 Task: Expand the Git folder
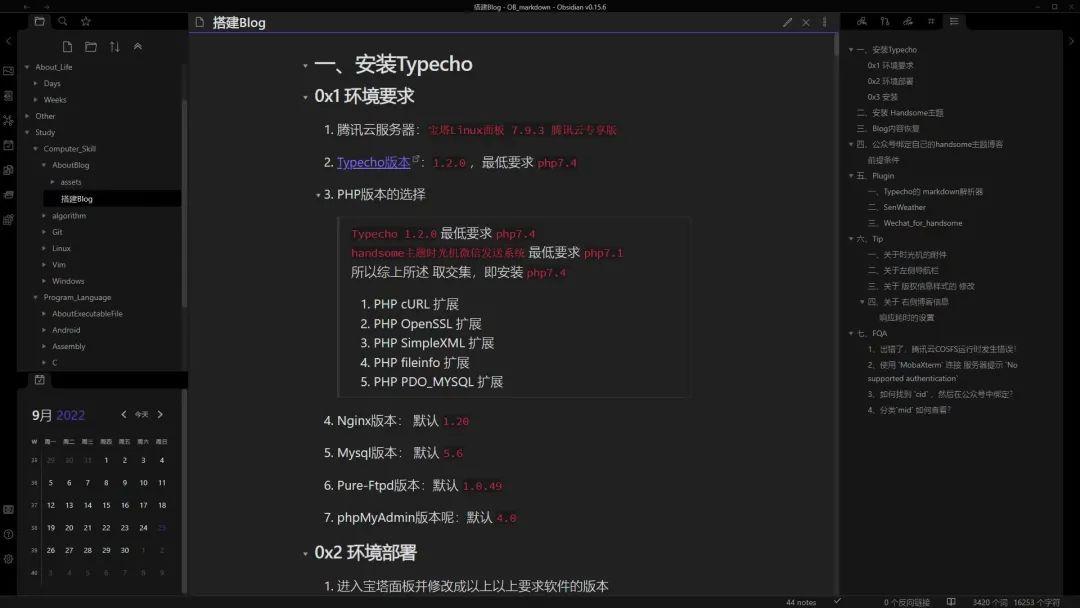coord(44,232)
